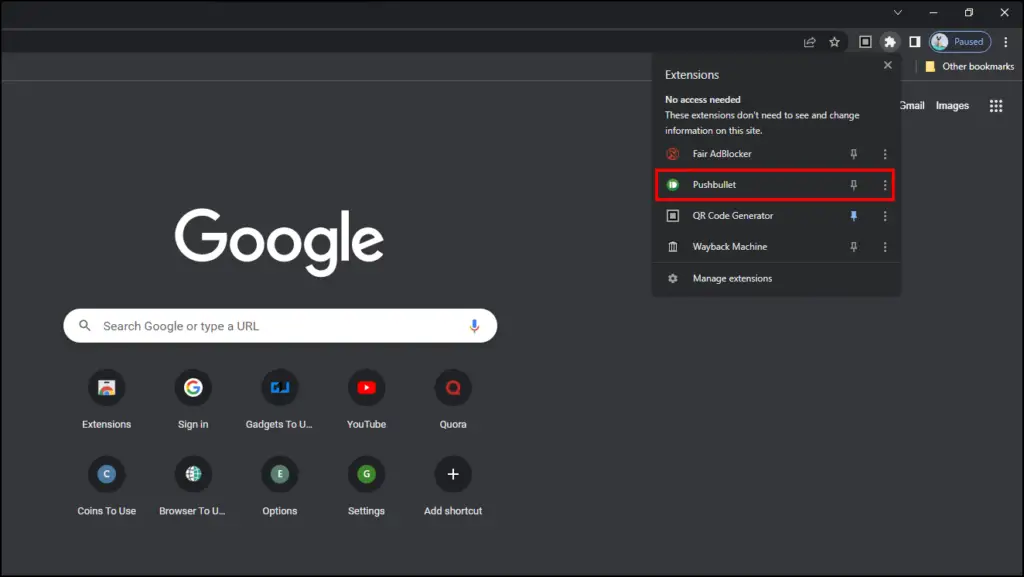Viewport: 1024px width, 577px height.
Task: Unpin QR Code Generator from toolbar
Action: [853, 215]
